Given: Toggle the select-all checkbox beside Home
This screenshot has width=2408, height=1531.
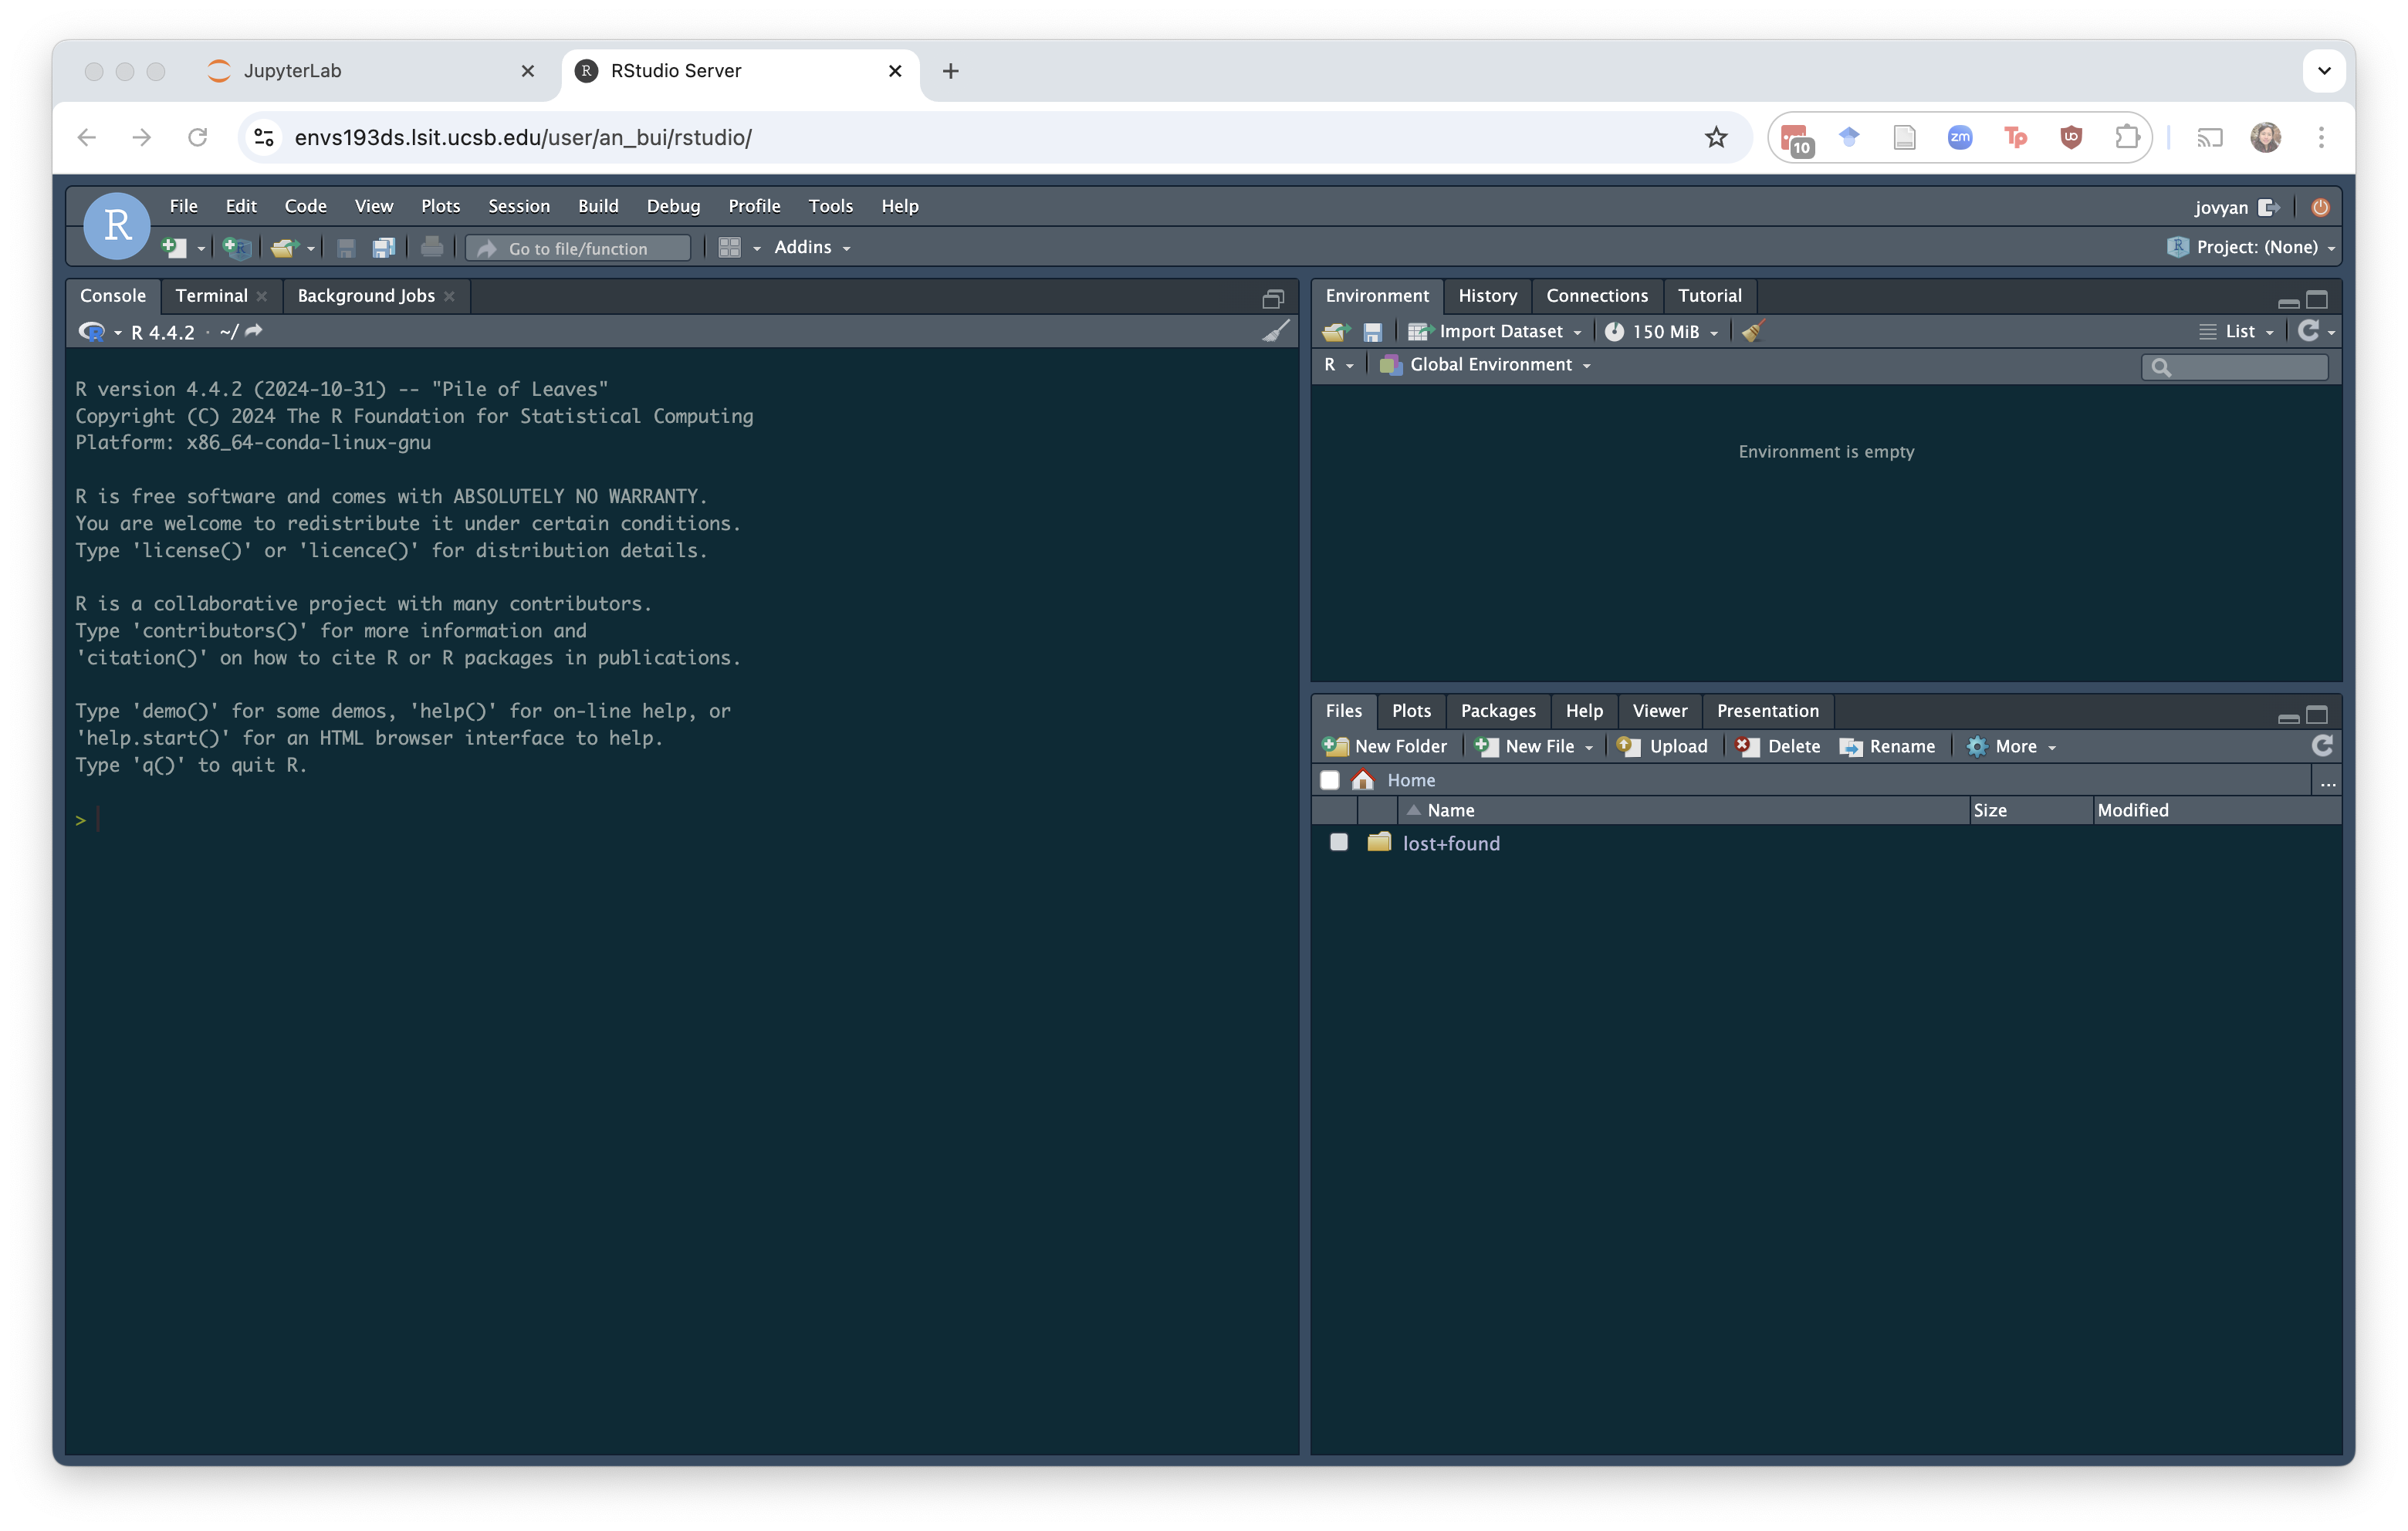Looking at the screenshot, I should (1329, 780).
